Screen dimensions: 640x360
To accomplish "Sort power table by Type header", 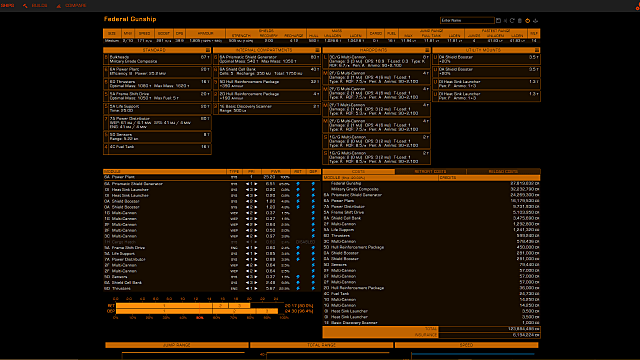I will (x=234, y=172).
